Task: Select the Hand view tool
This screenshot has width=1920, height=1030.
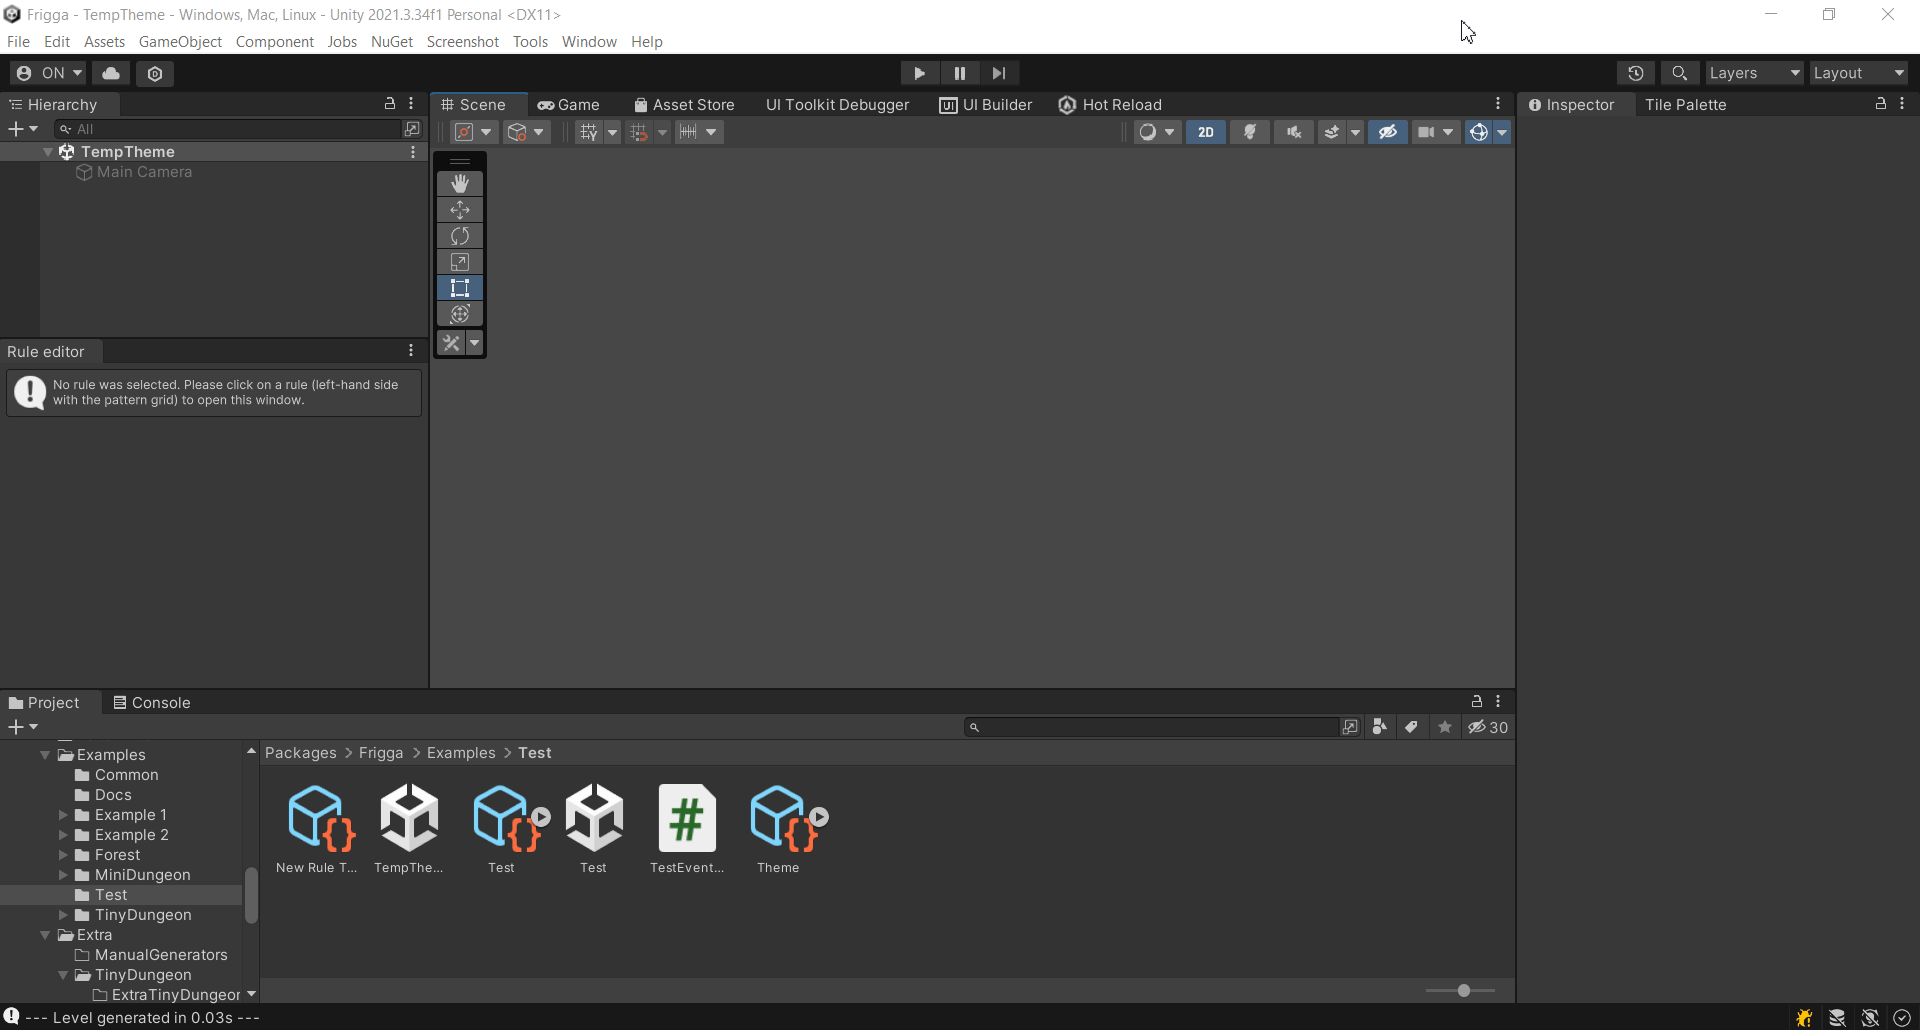Action: point(460,184)
